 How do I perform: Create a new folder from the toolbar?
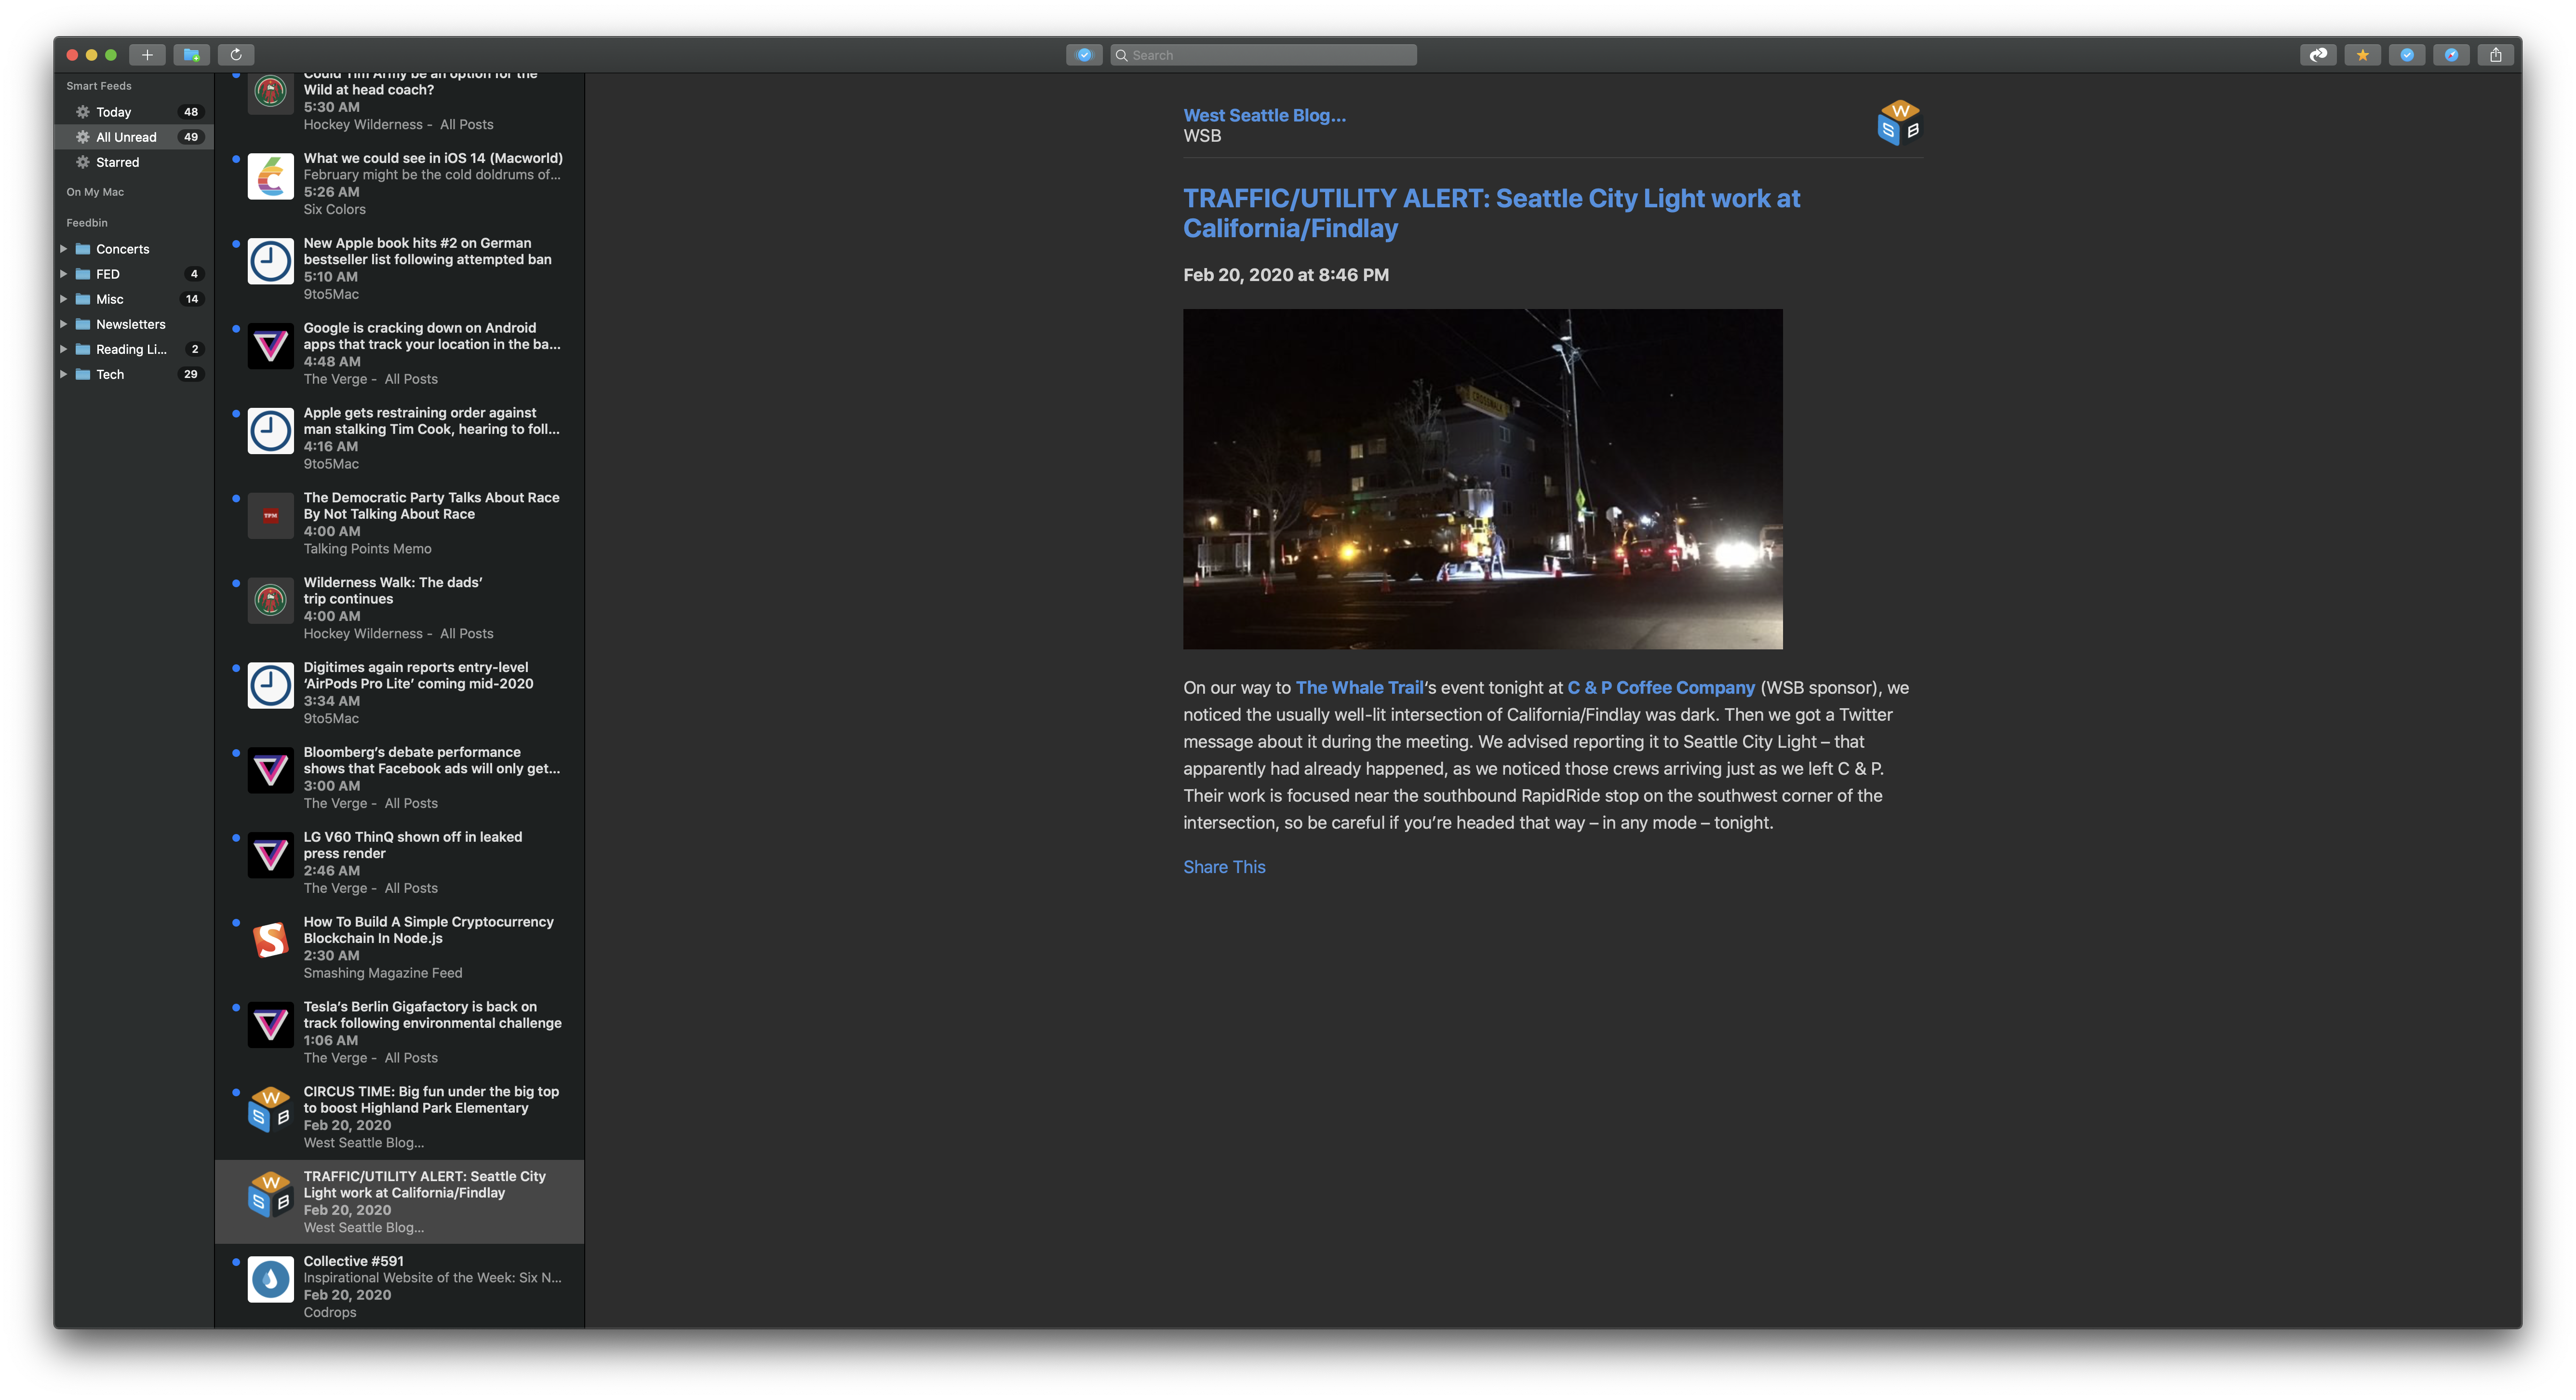(191, 55)
